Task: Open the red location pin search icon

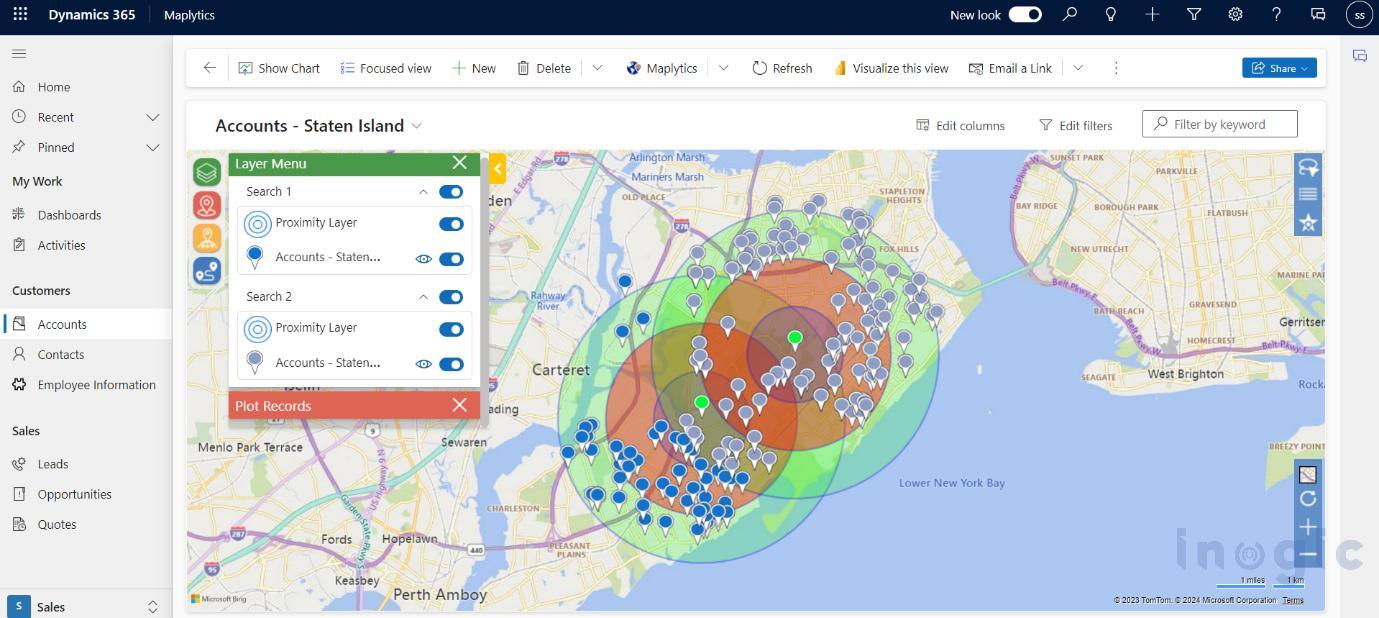Action: point(207,205)
